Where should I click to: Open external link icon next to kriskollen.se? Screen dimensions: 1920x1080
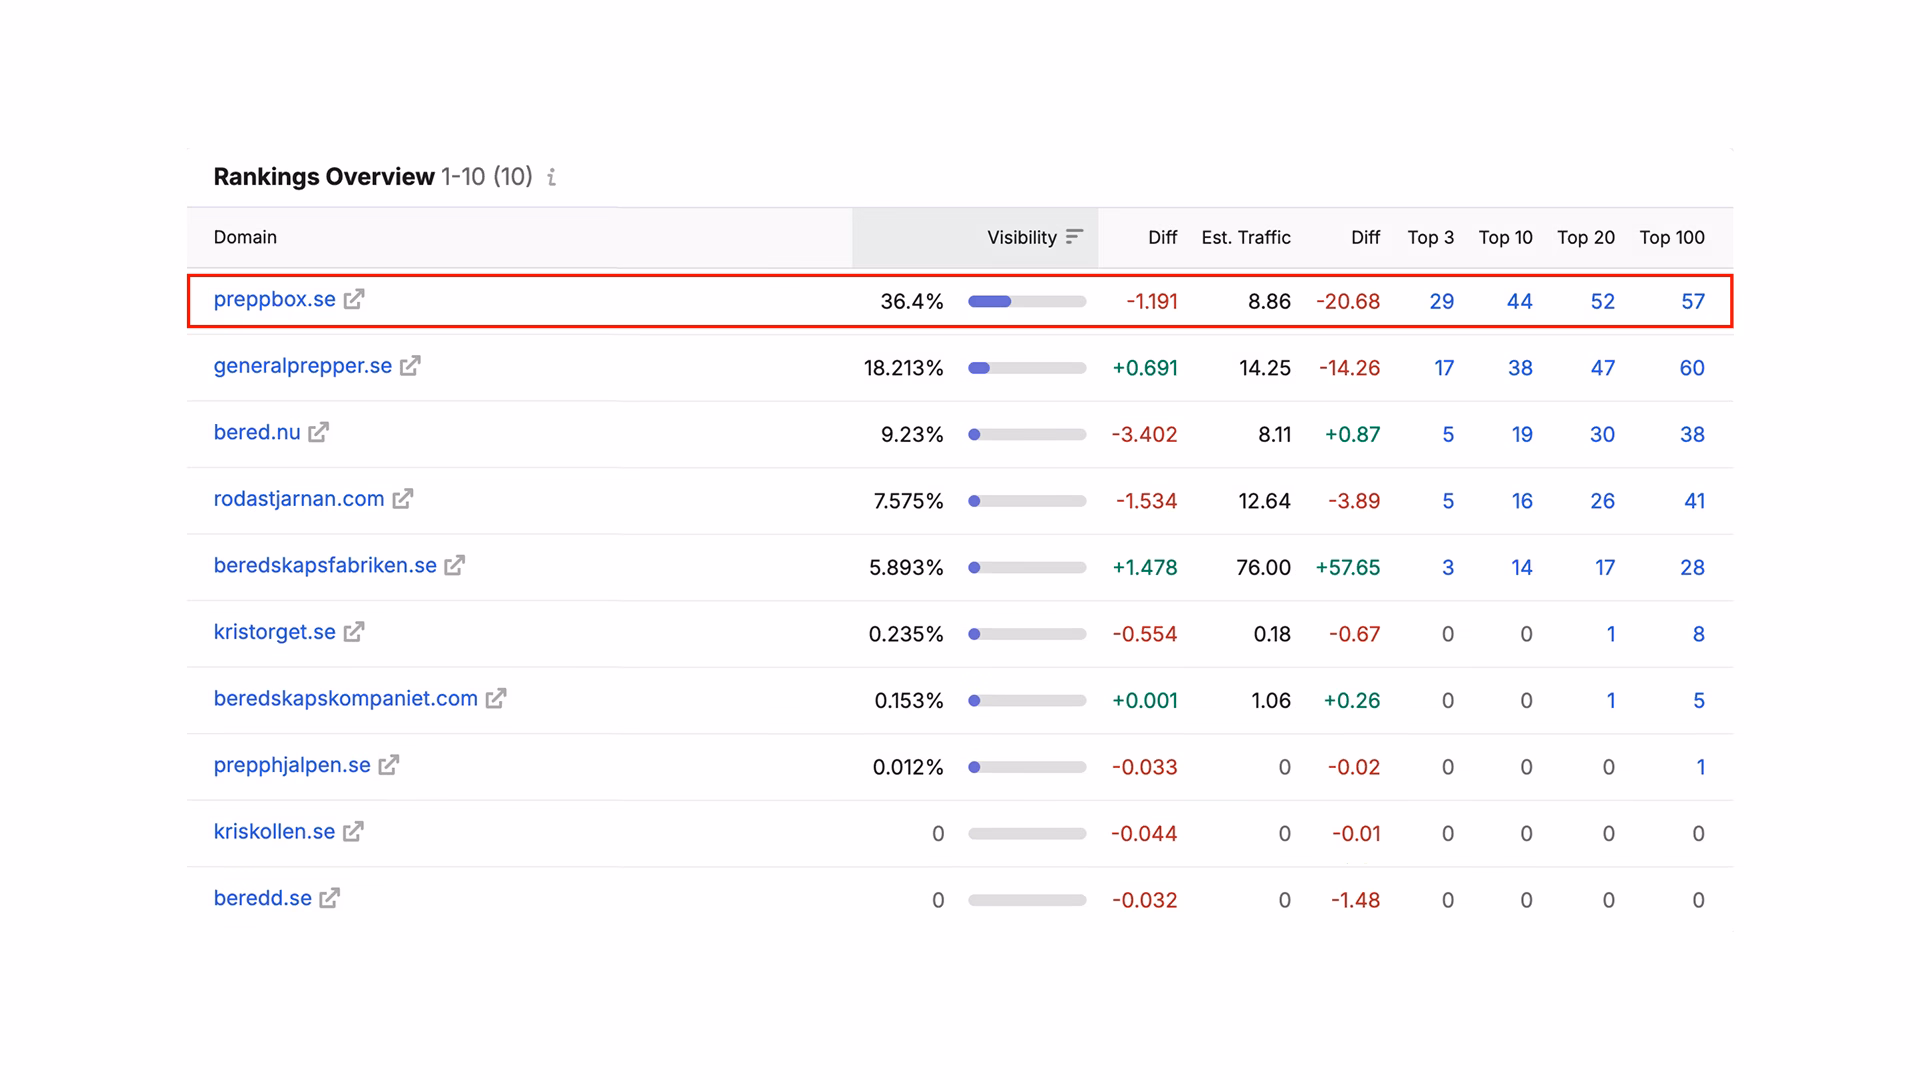coord(353,832)
